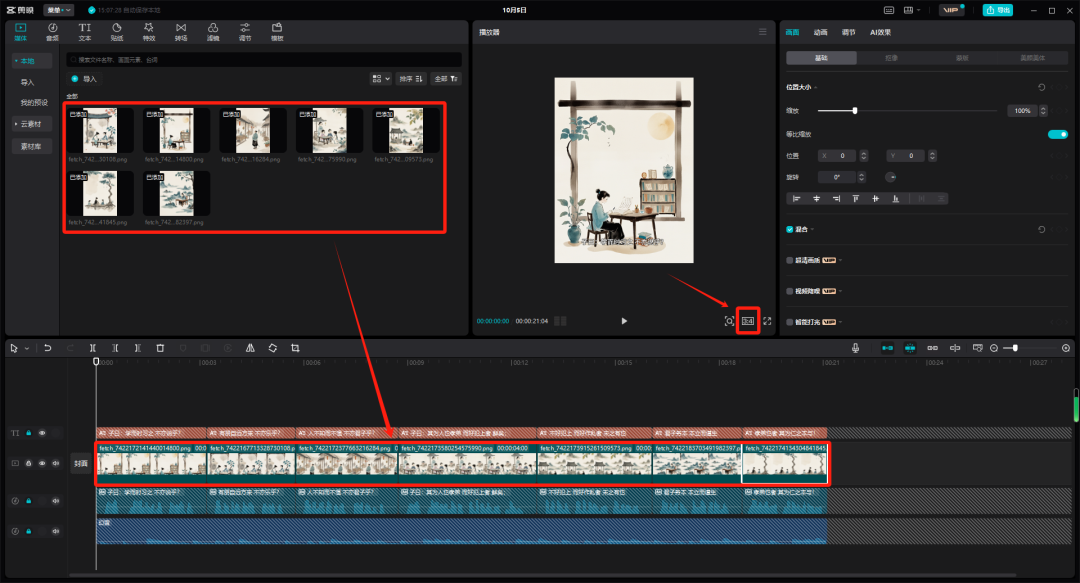Enable the 视频降噪 checkbox
1080x583 pixels.
789,292
